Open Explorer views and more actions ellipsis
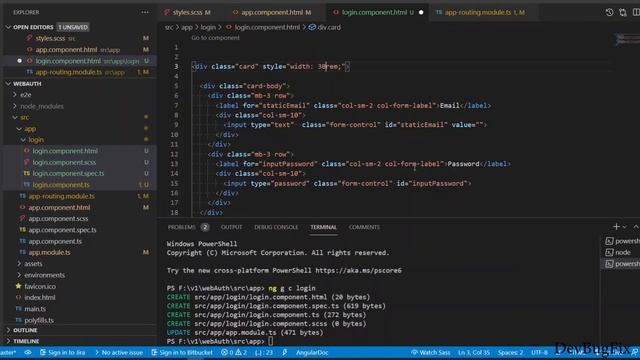This screenshot has height=360, width=640. [145, 12]
